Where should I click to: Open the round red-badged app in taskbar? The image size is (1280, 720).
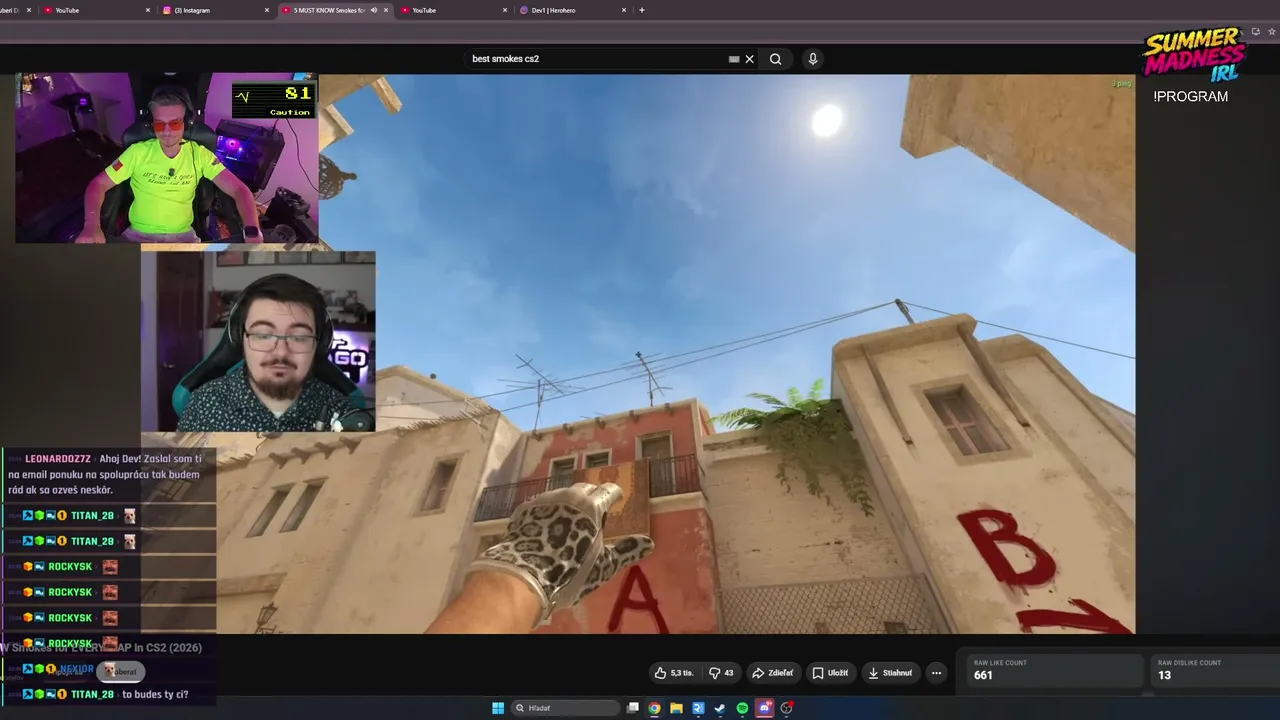coord(787,708)
